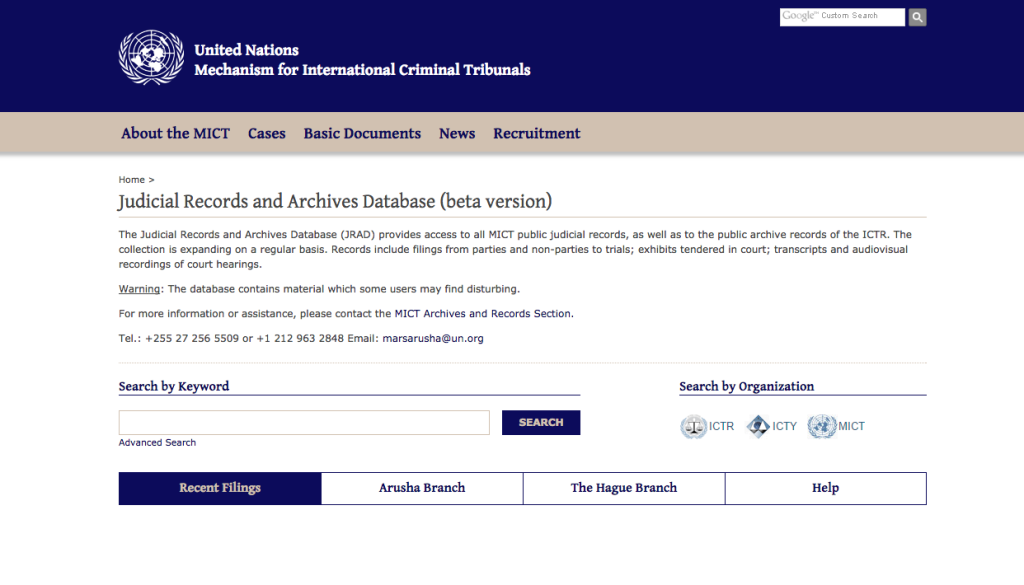Select the MICT emblem icon
The width and height of the screenshot is (1024, 585).
tap(822, 426)
